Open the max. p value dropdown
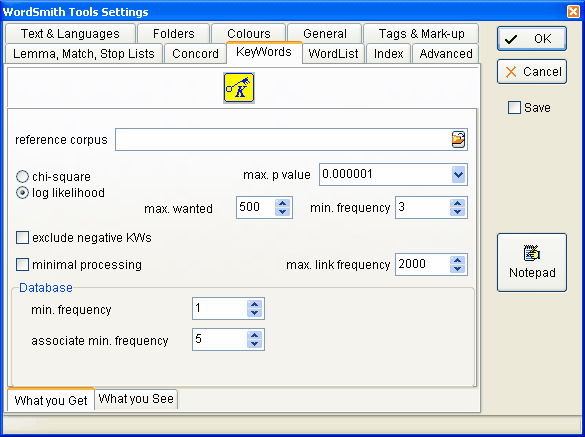This screenshot has height=437, width=585. click(458, 174)
